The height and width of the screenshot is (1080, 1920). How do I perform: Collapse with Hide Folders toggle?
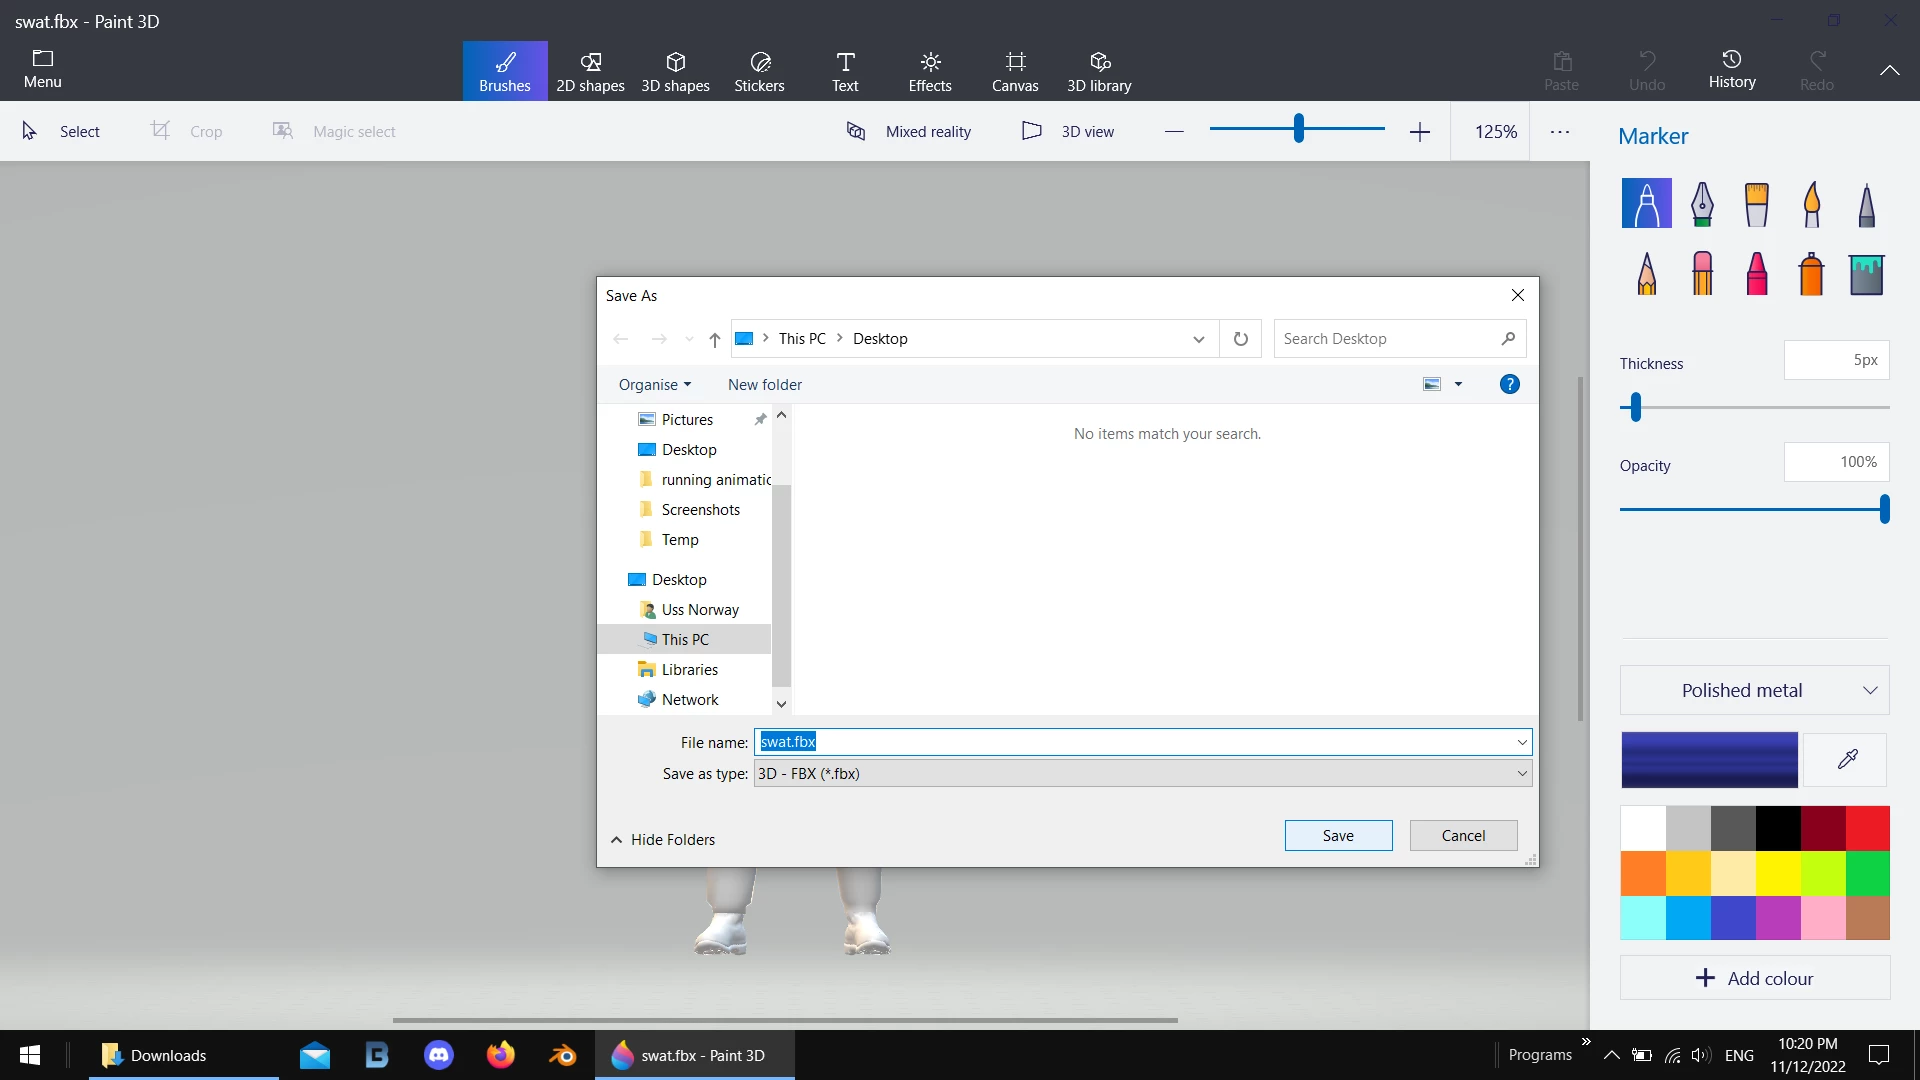click(663, 840)
